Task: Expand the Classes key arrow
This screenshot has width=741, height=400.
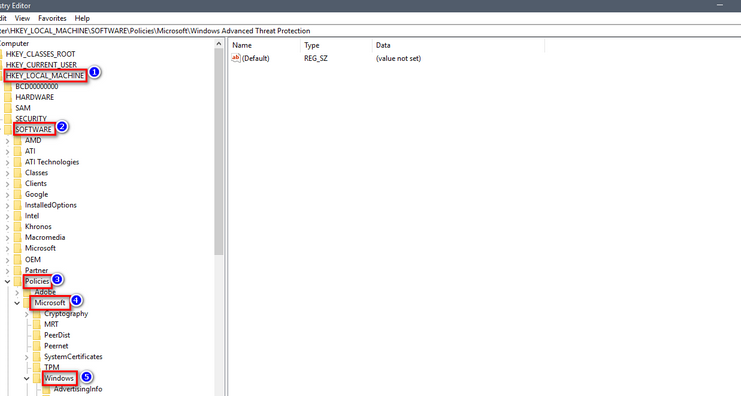Action: 7,174
